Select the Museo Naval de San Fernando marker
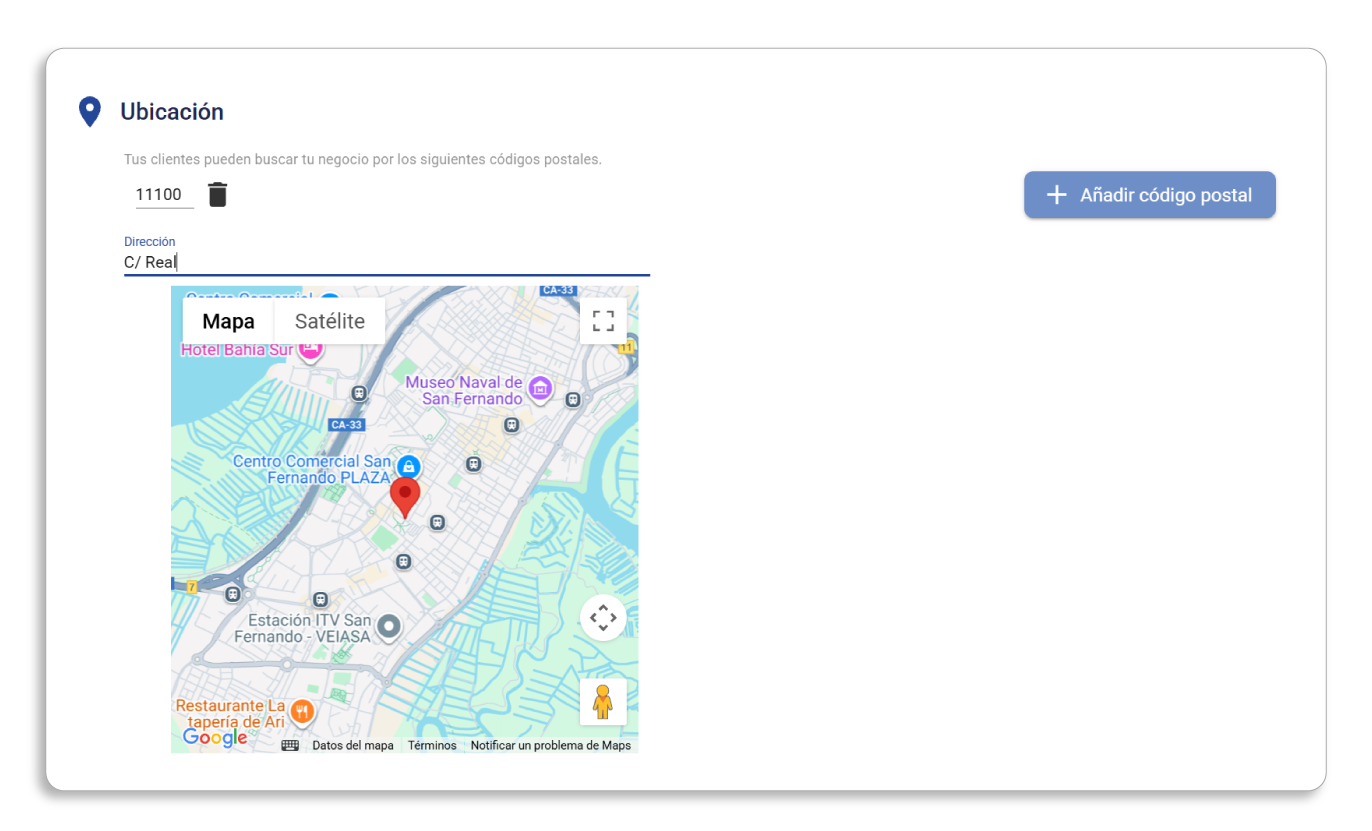 [540, 388]
